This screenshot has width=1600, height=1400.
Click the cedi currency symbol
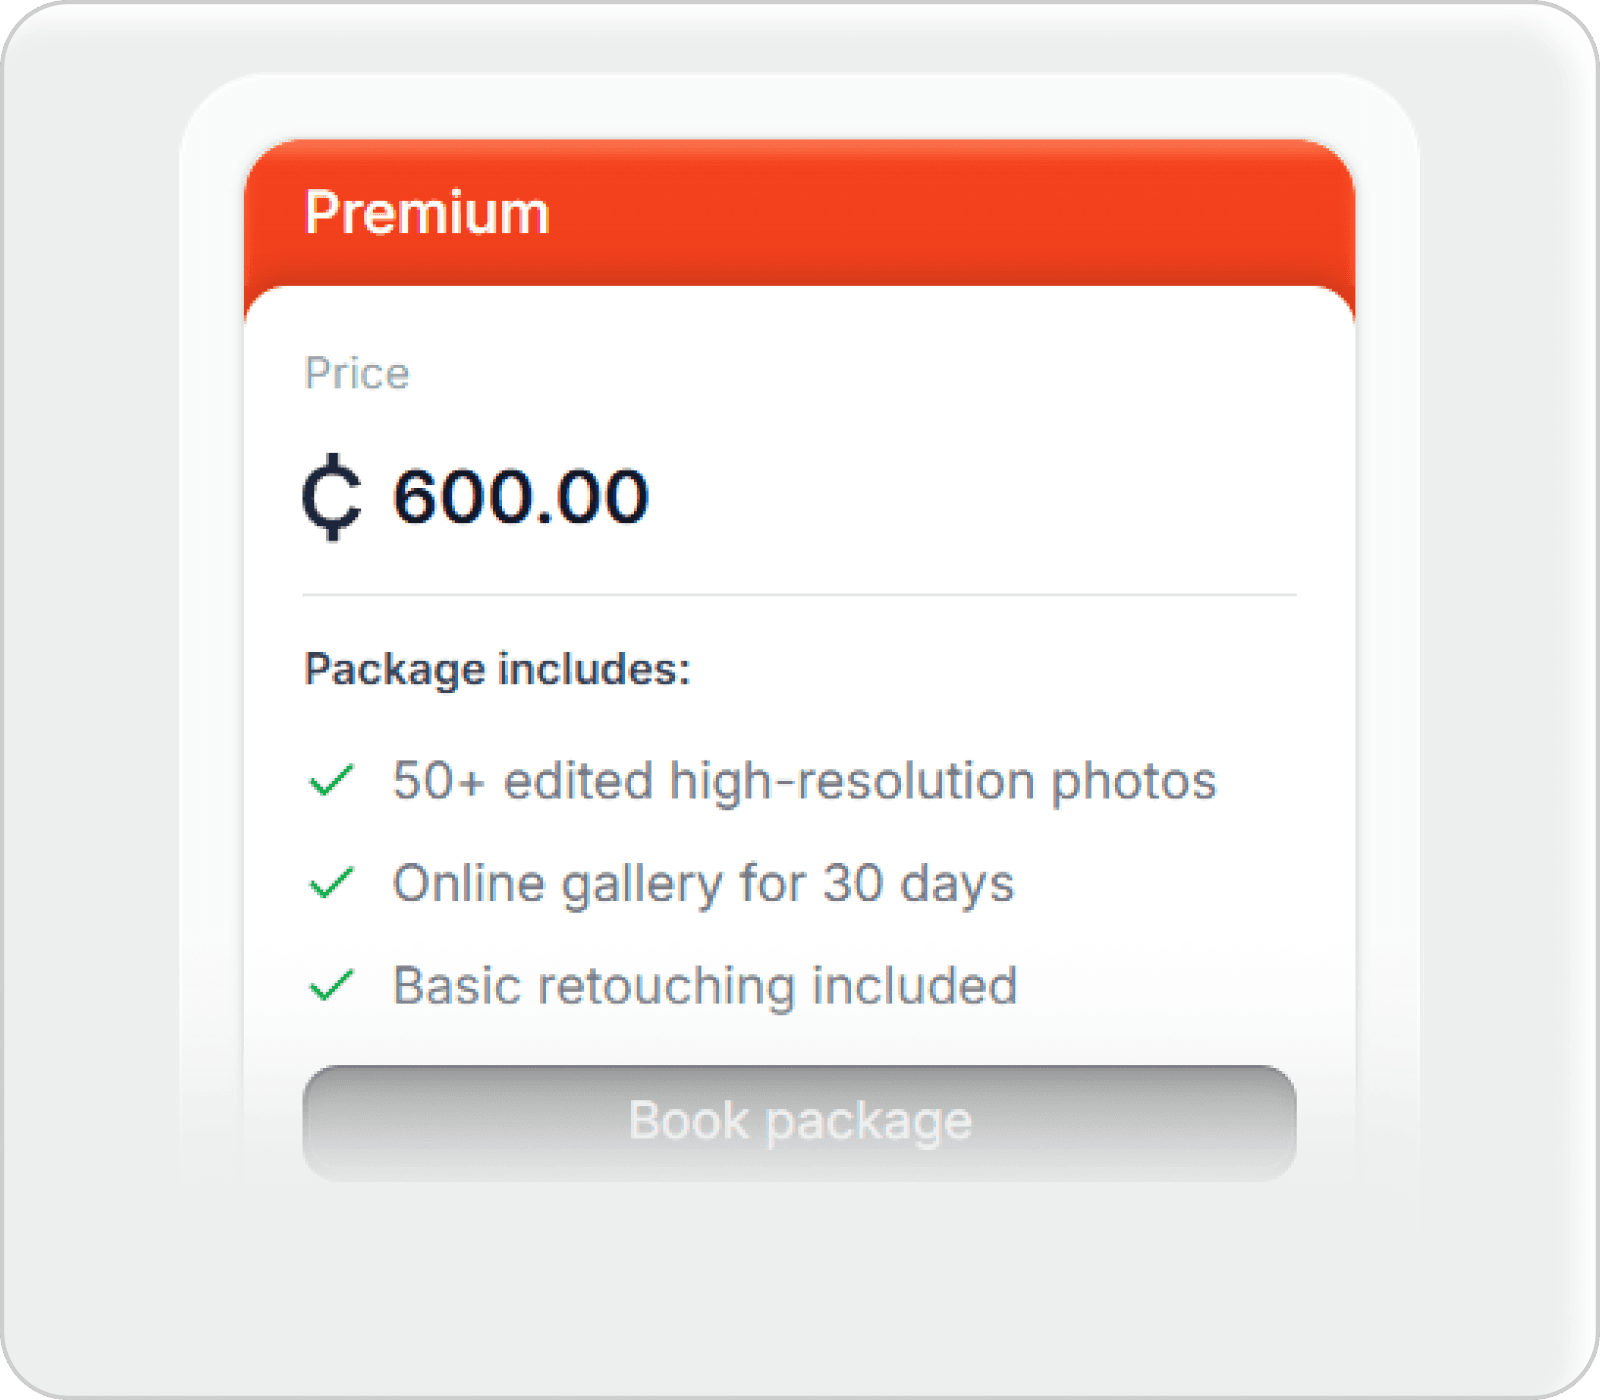coord(335,497)
